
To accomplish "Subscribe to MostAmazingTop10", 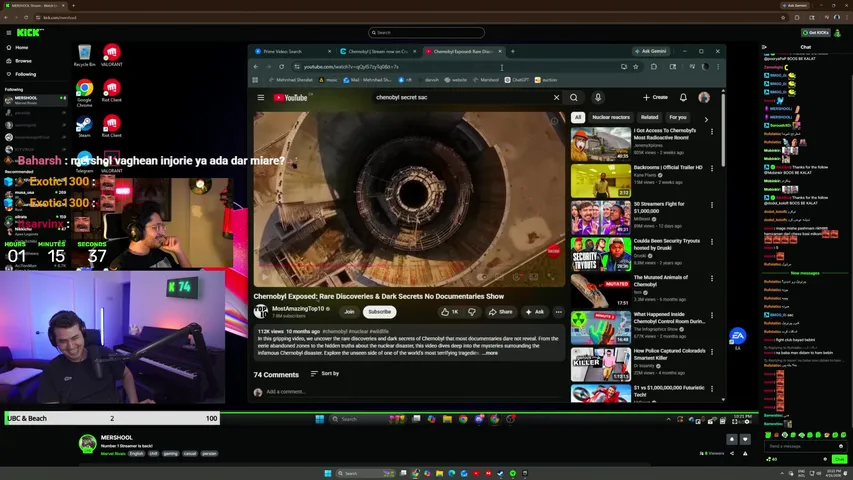I will coord(379,312).
